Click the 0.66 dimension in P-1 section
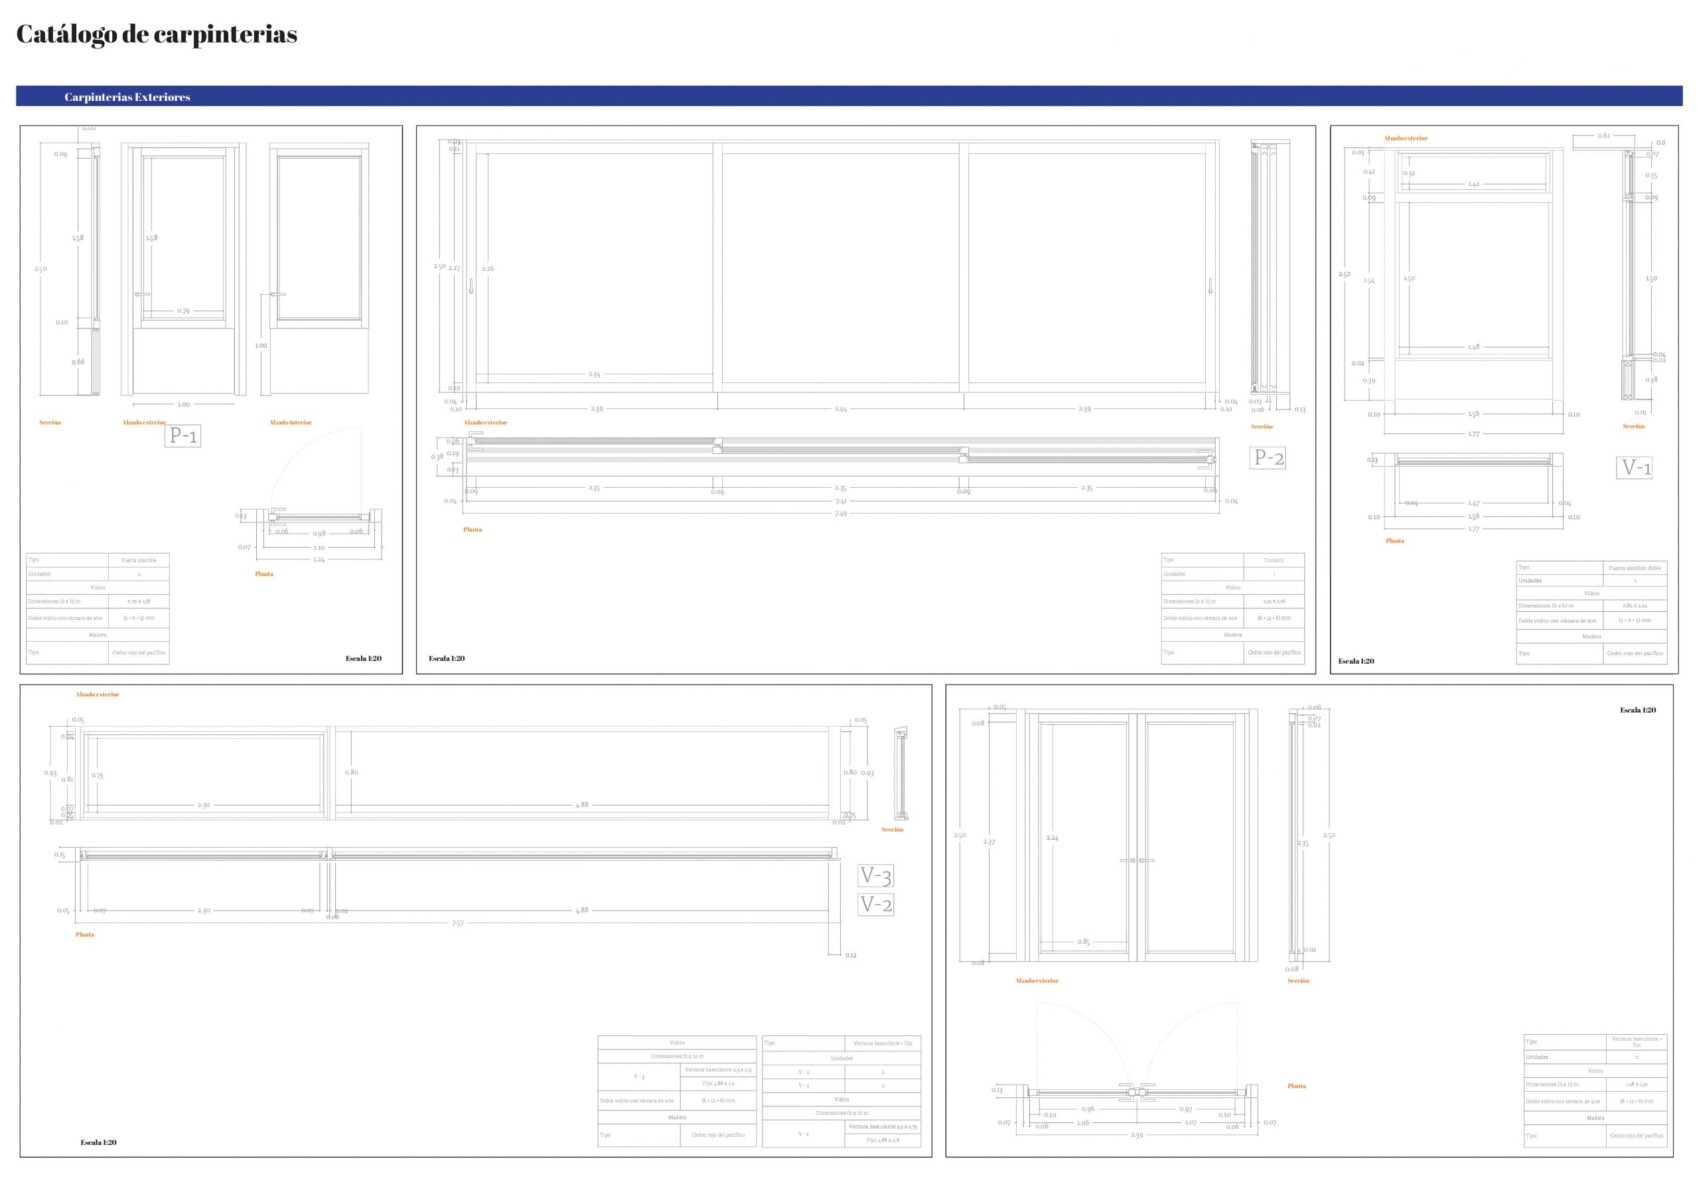 coord(78,362)
